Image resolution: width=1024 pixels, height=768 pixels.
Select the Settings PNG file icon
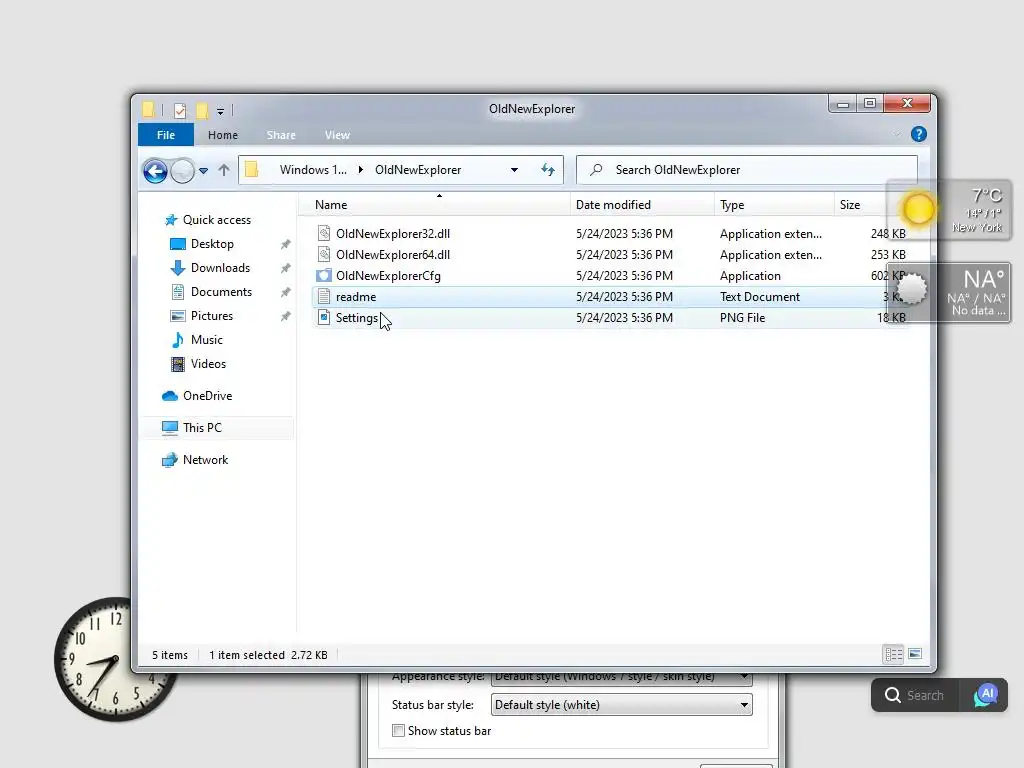324,317
